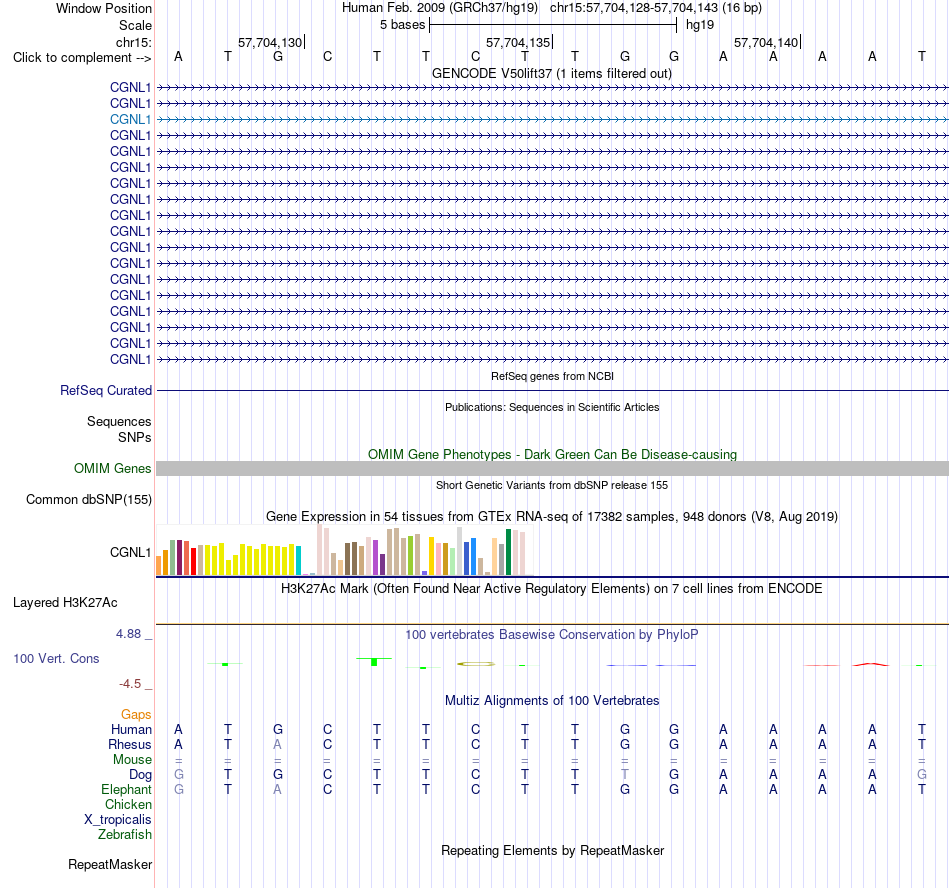Open the GENCODE V50lift37 track title
Screen dimensions: 950x888
click(551, 73)
